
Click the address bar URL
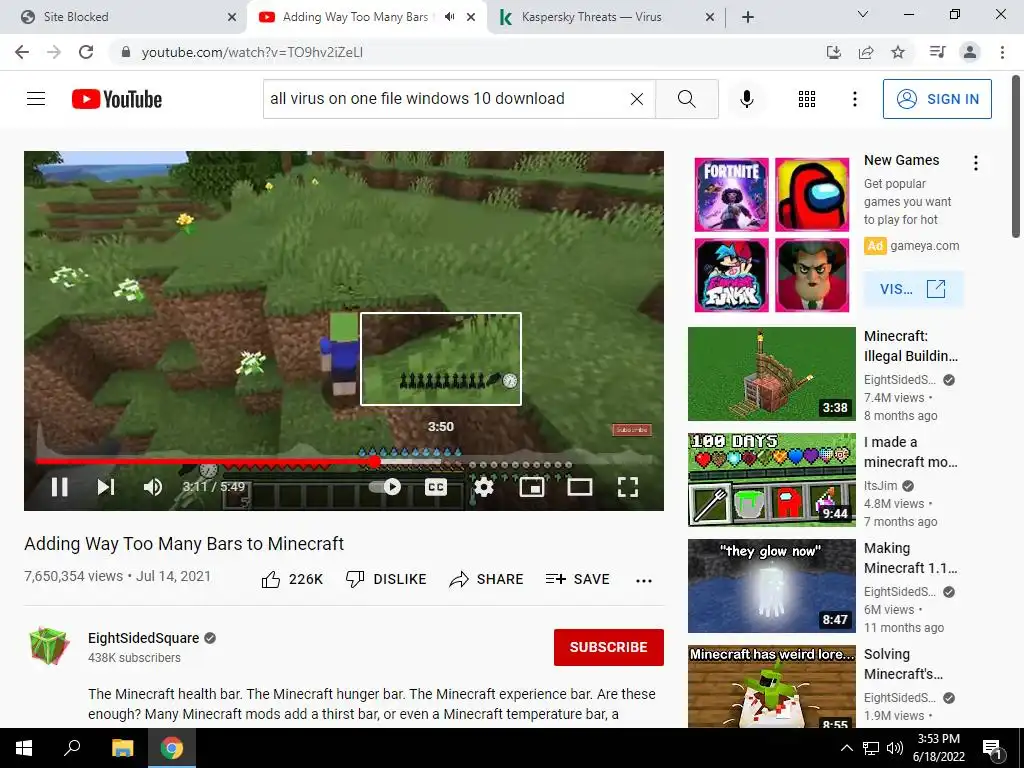point(252,52)
